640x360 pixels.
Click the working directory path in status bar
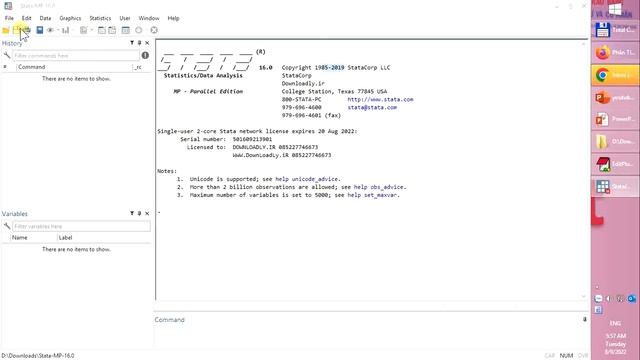[38, 356]
